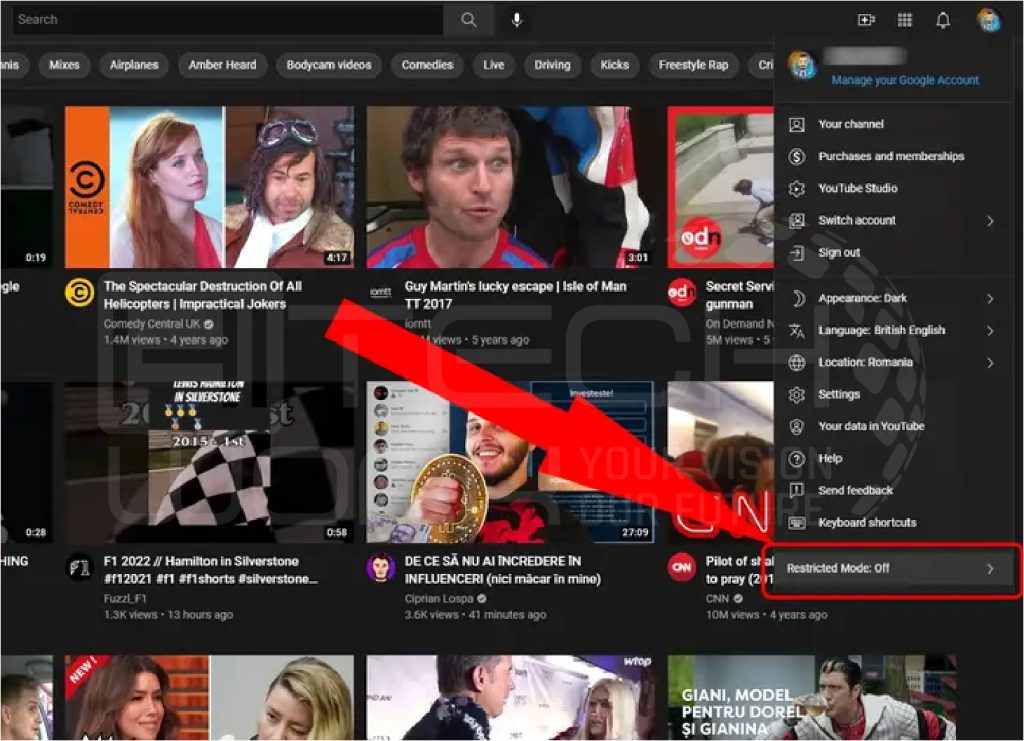
Task: Click the 'F1 2022 // Hamilton in Silverstone' title
Action: (x=211, y=570)
